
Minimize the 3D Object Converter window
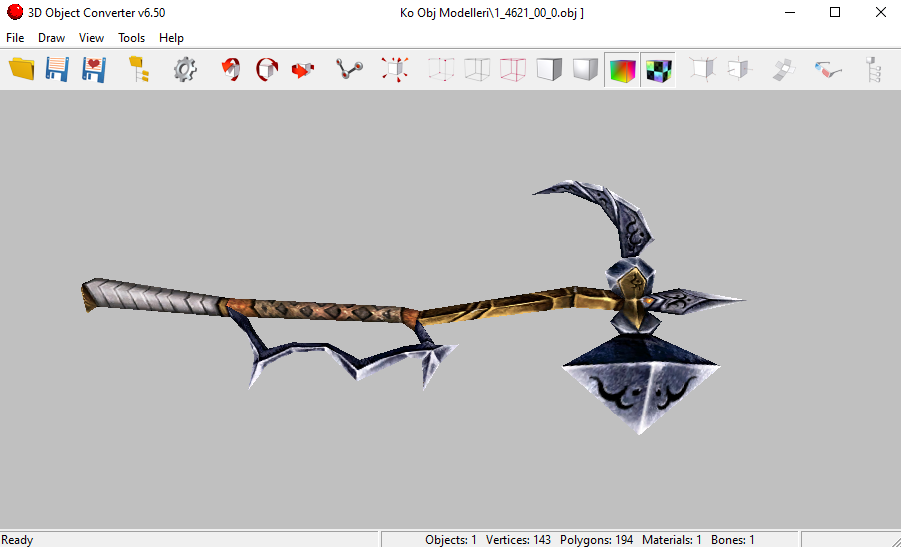tap(790, 12)
